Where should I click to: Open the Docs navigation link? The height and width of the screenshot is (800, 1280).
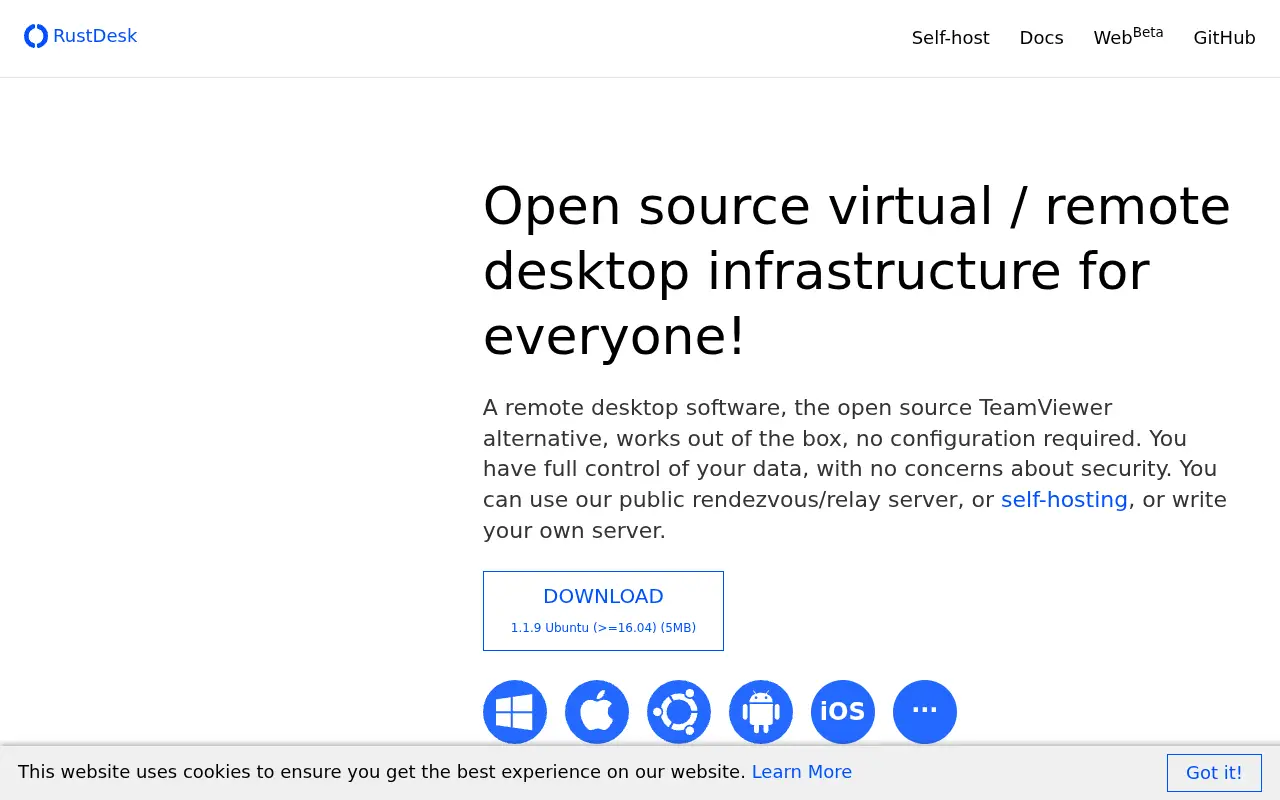[1041, 38]
